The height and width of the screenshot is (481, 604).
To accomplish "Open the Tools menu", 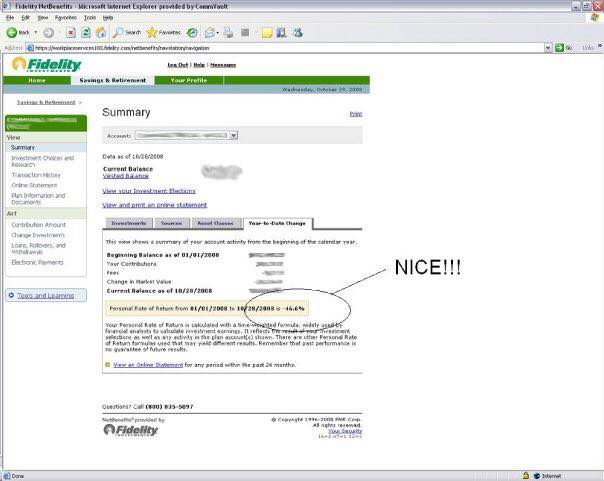I will tap(90, 17).
